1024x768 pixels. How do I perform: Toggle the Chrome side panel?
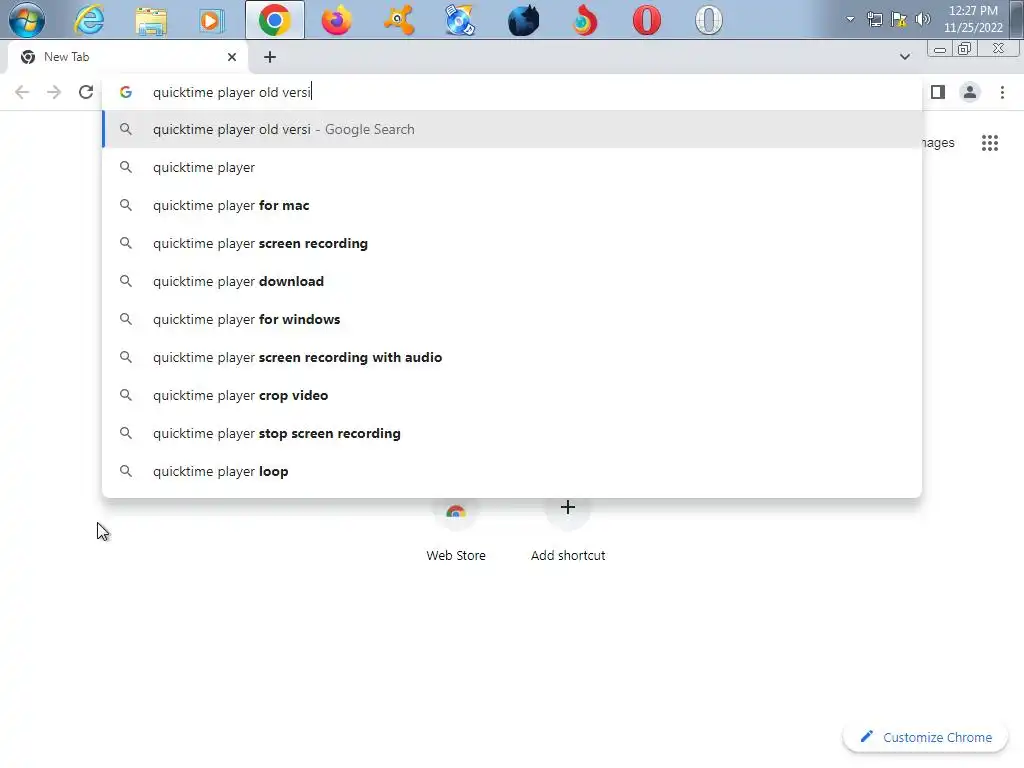938,92
